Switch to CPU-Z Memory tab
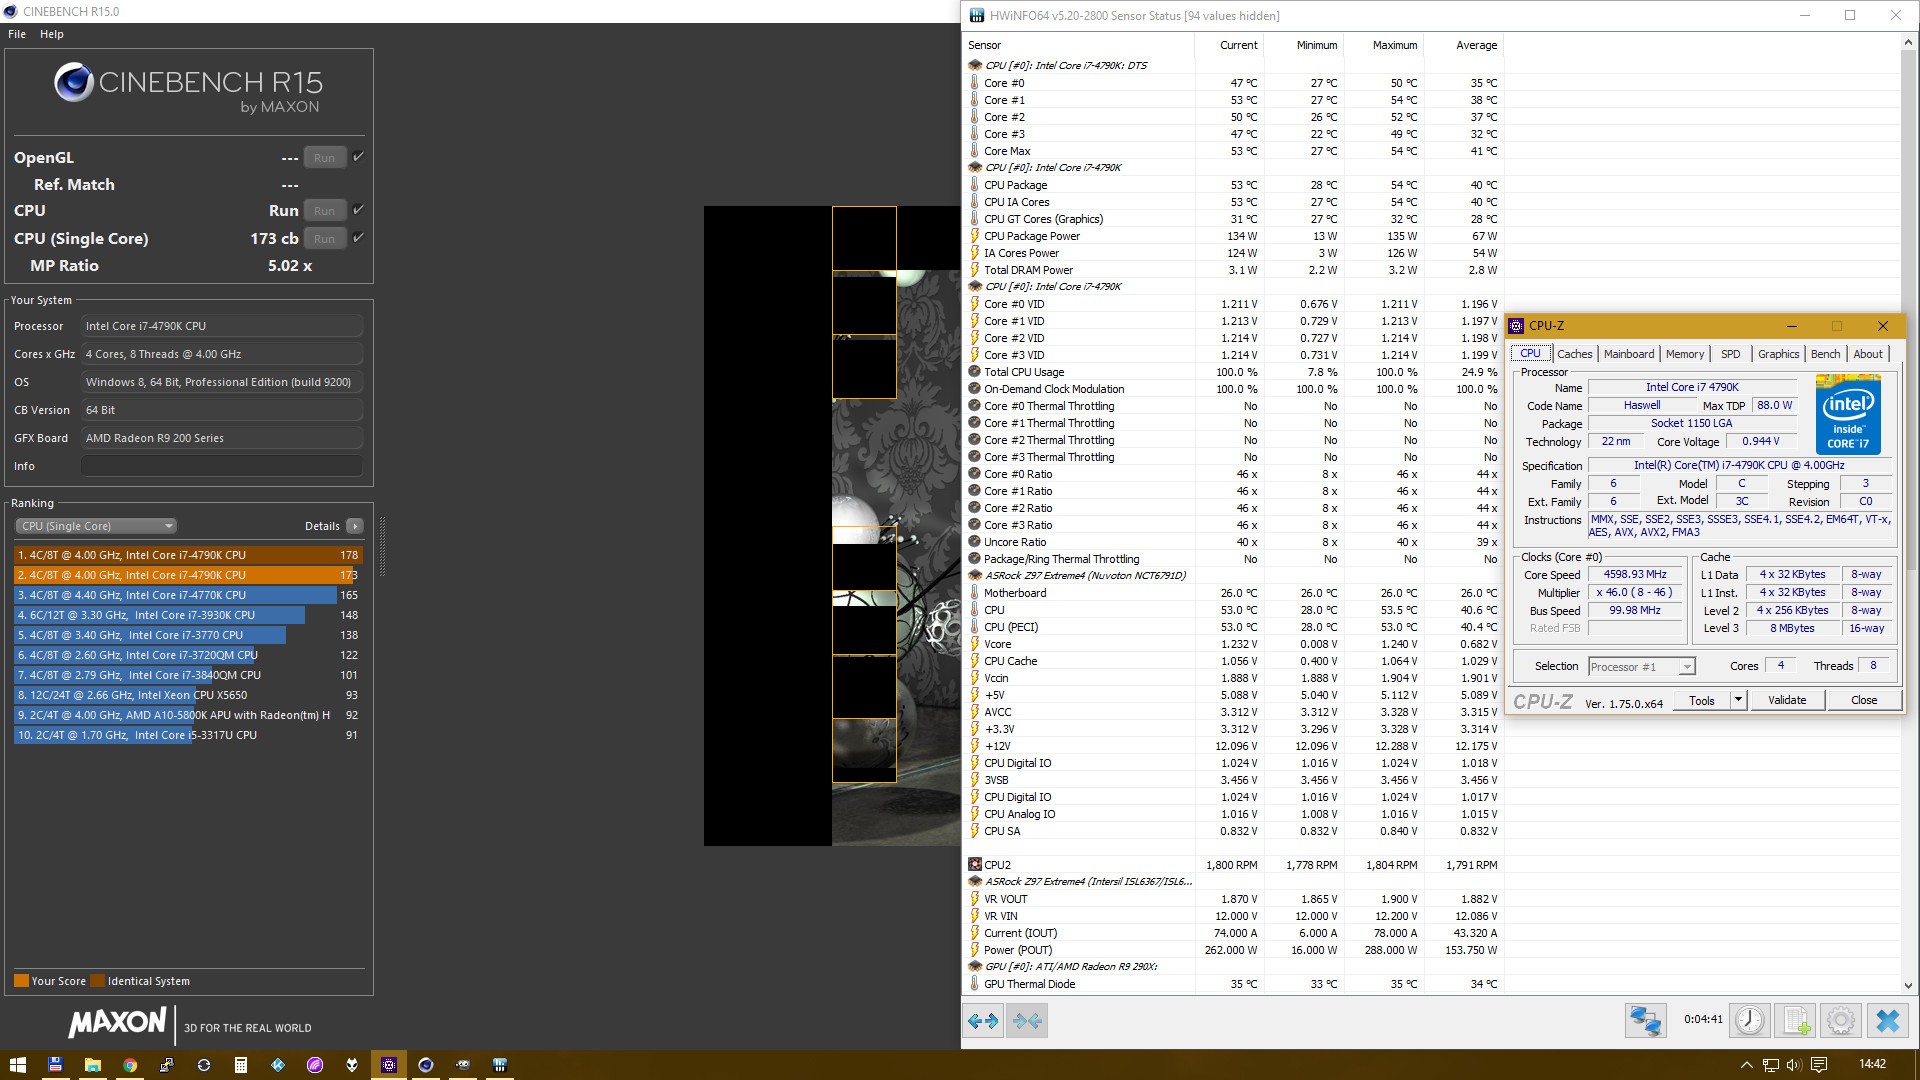 [1685, 354]
